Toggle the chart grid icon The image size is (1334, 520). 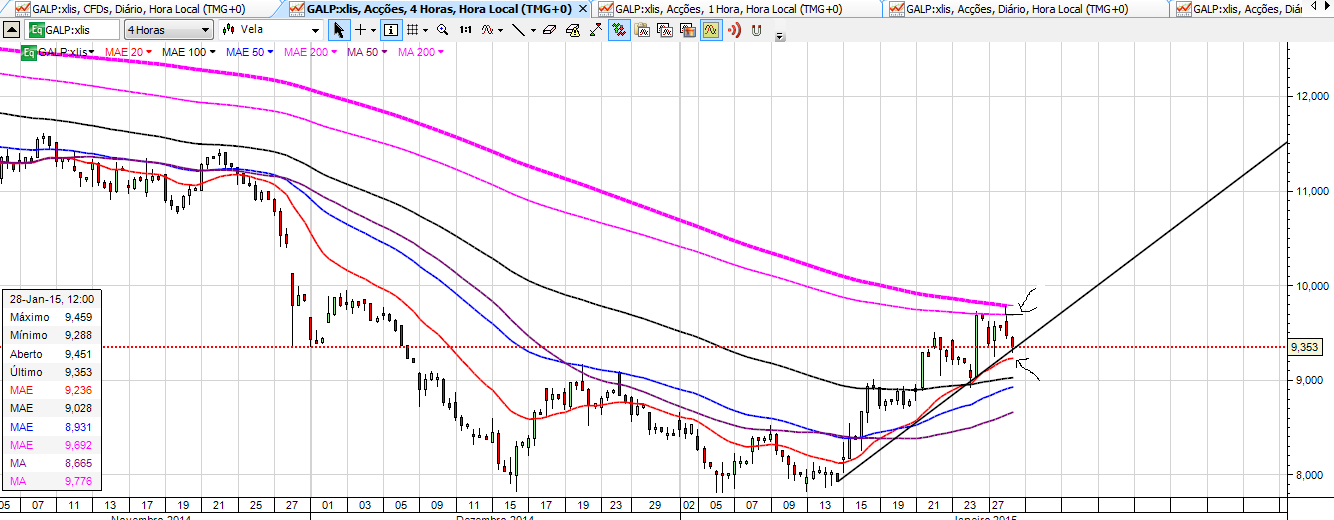412,30
